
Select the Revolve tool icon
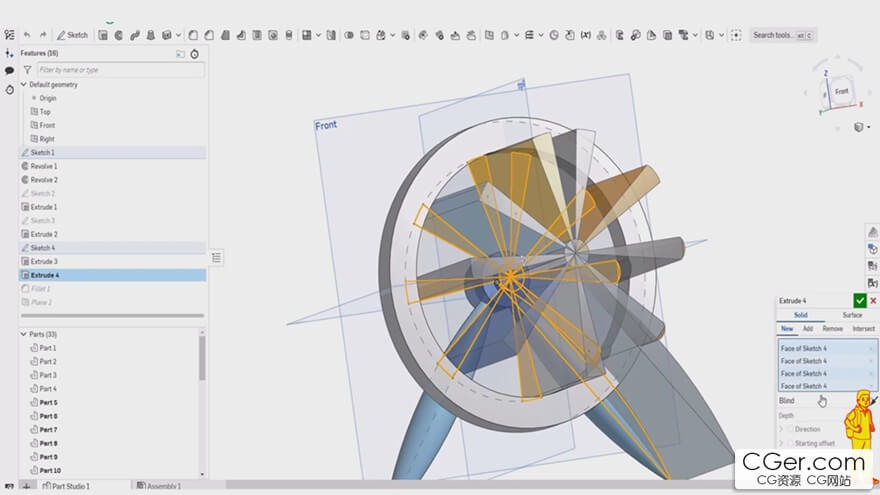click(x=118, y=35)
